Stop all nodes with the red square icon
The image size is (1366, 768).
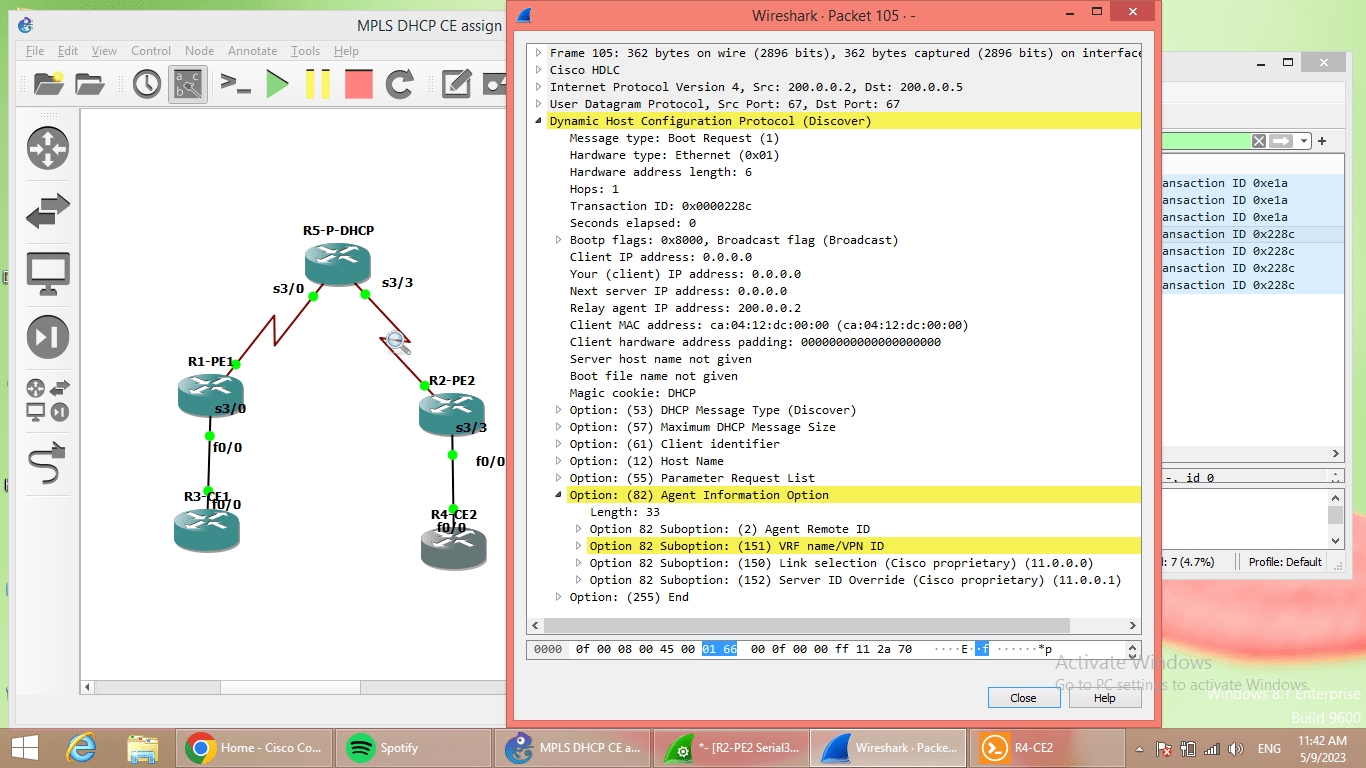(x=358, y=85)
